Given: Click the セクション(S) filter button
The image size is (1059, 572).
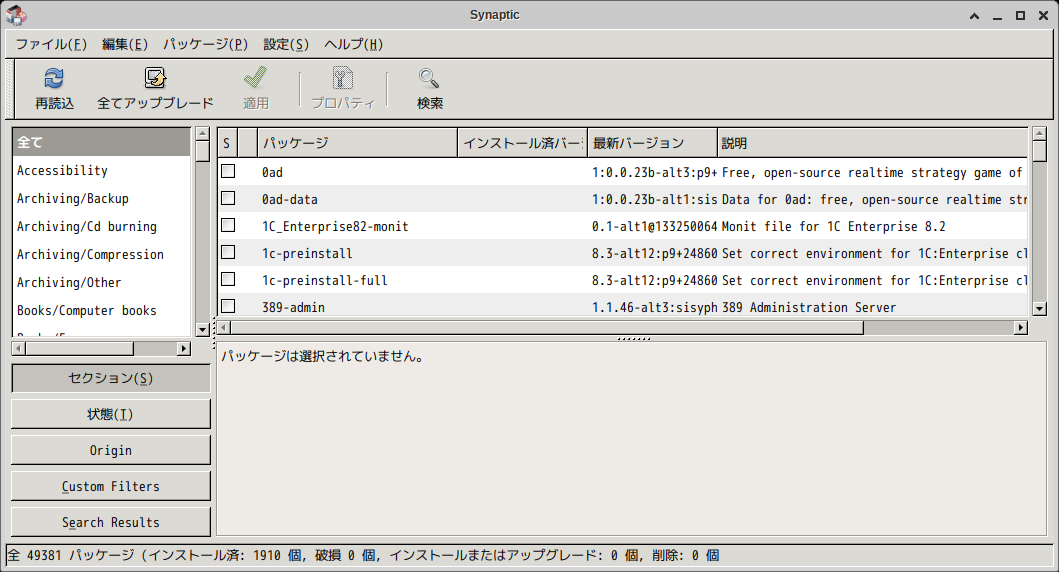Looking at the screenshot, I should 111,378.
